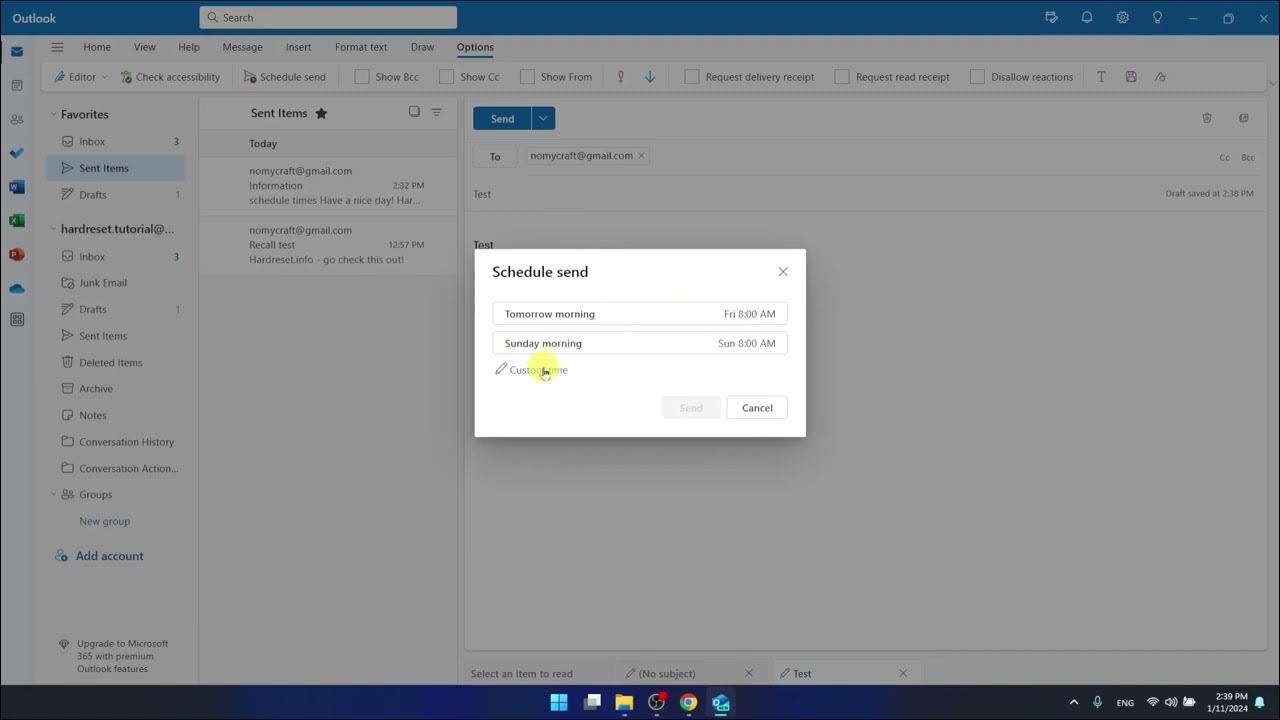Collapse the Favorites folder group
The image size is (1280, 720).
tap(53, 115)
